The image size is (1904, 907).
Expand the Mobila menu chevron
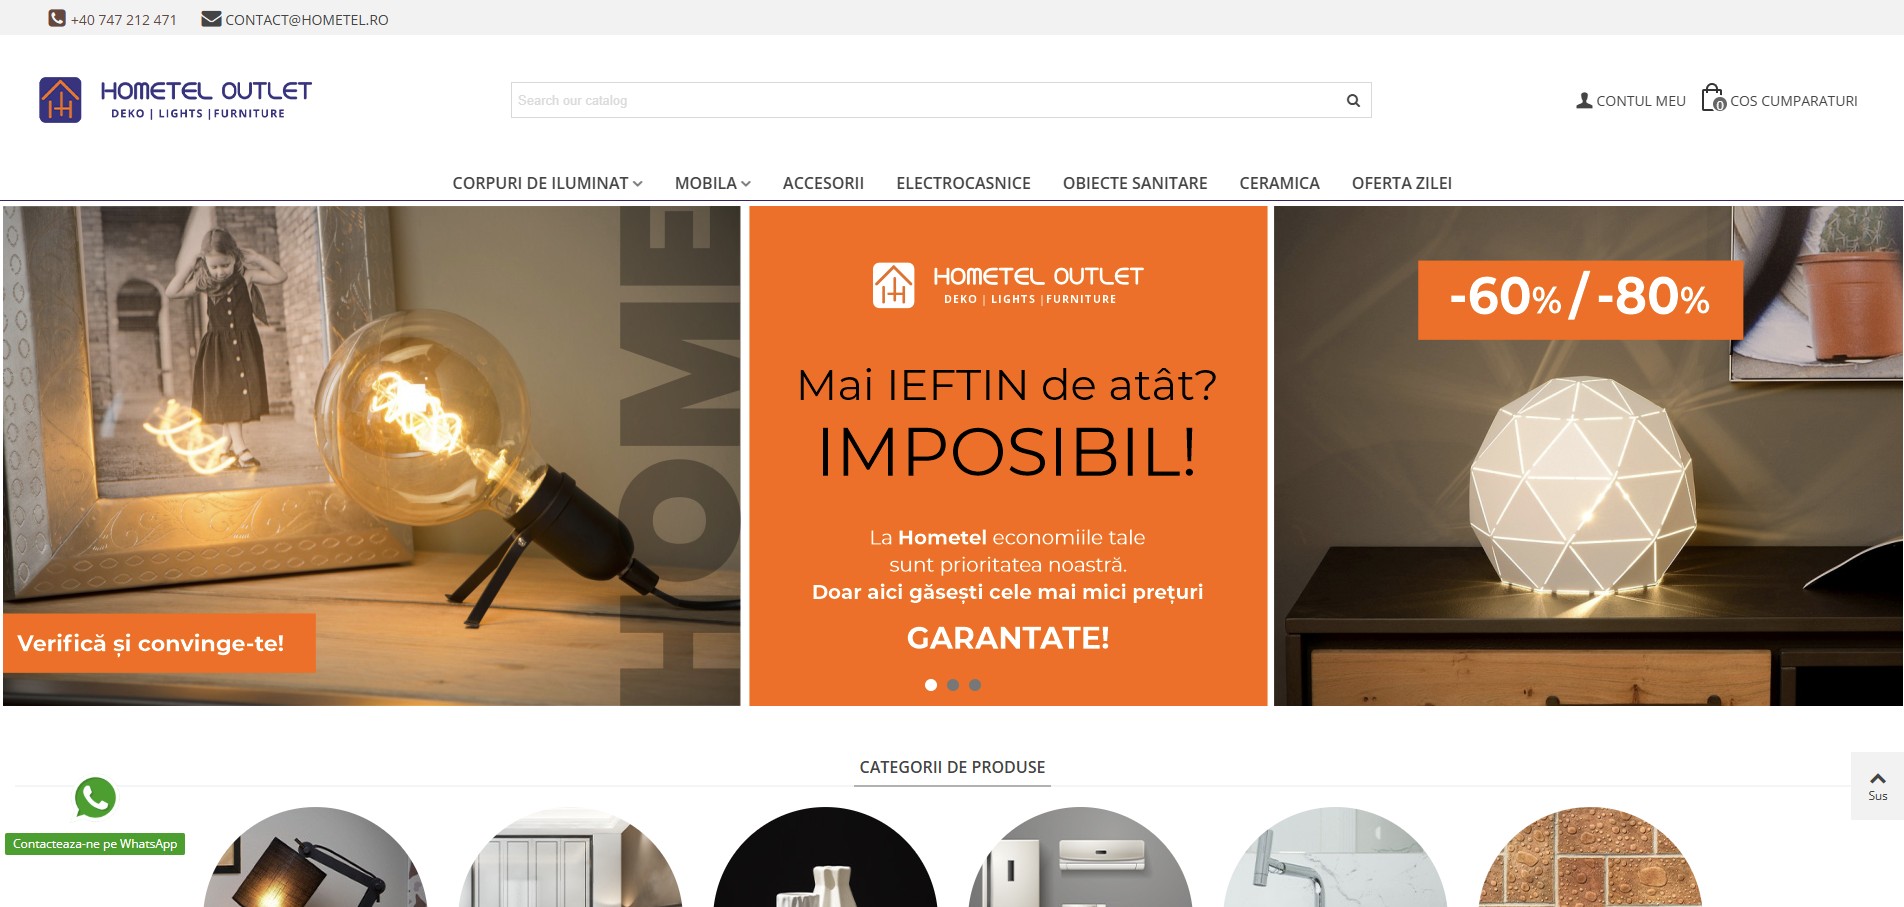(746, 184)
